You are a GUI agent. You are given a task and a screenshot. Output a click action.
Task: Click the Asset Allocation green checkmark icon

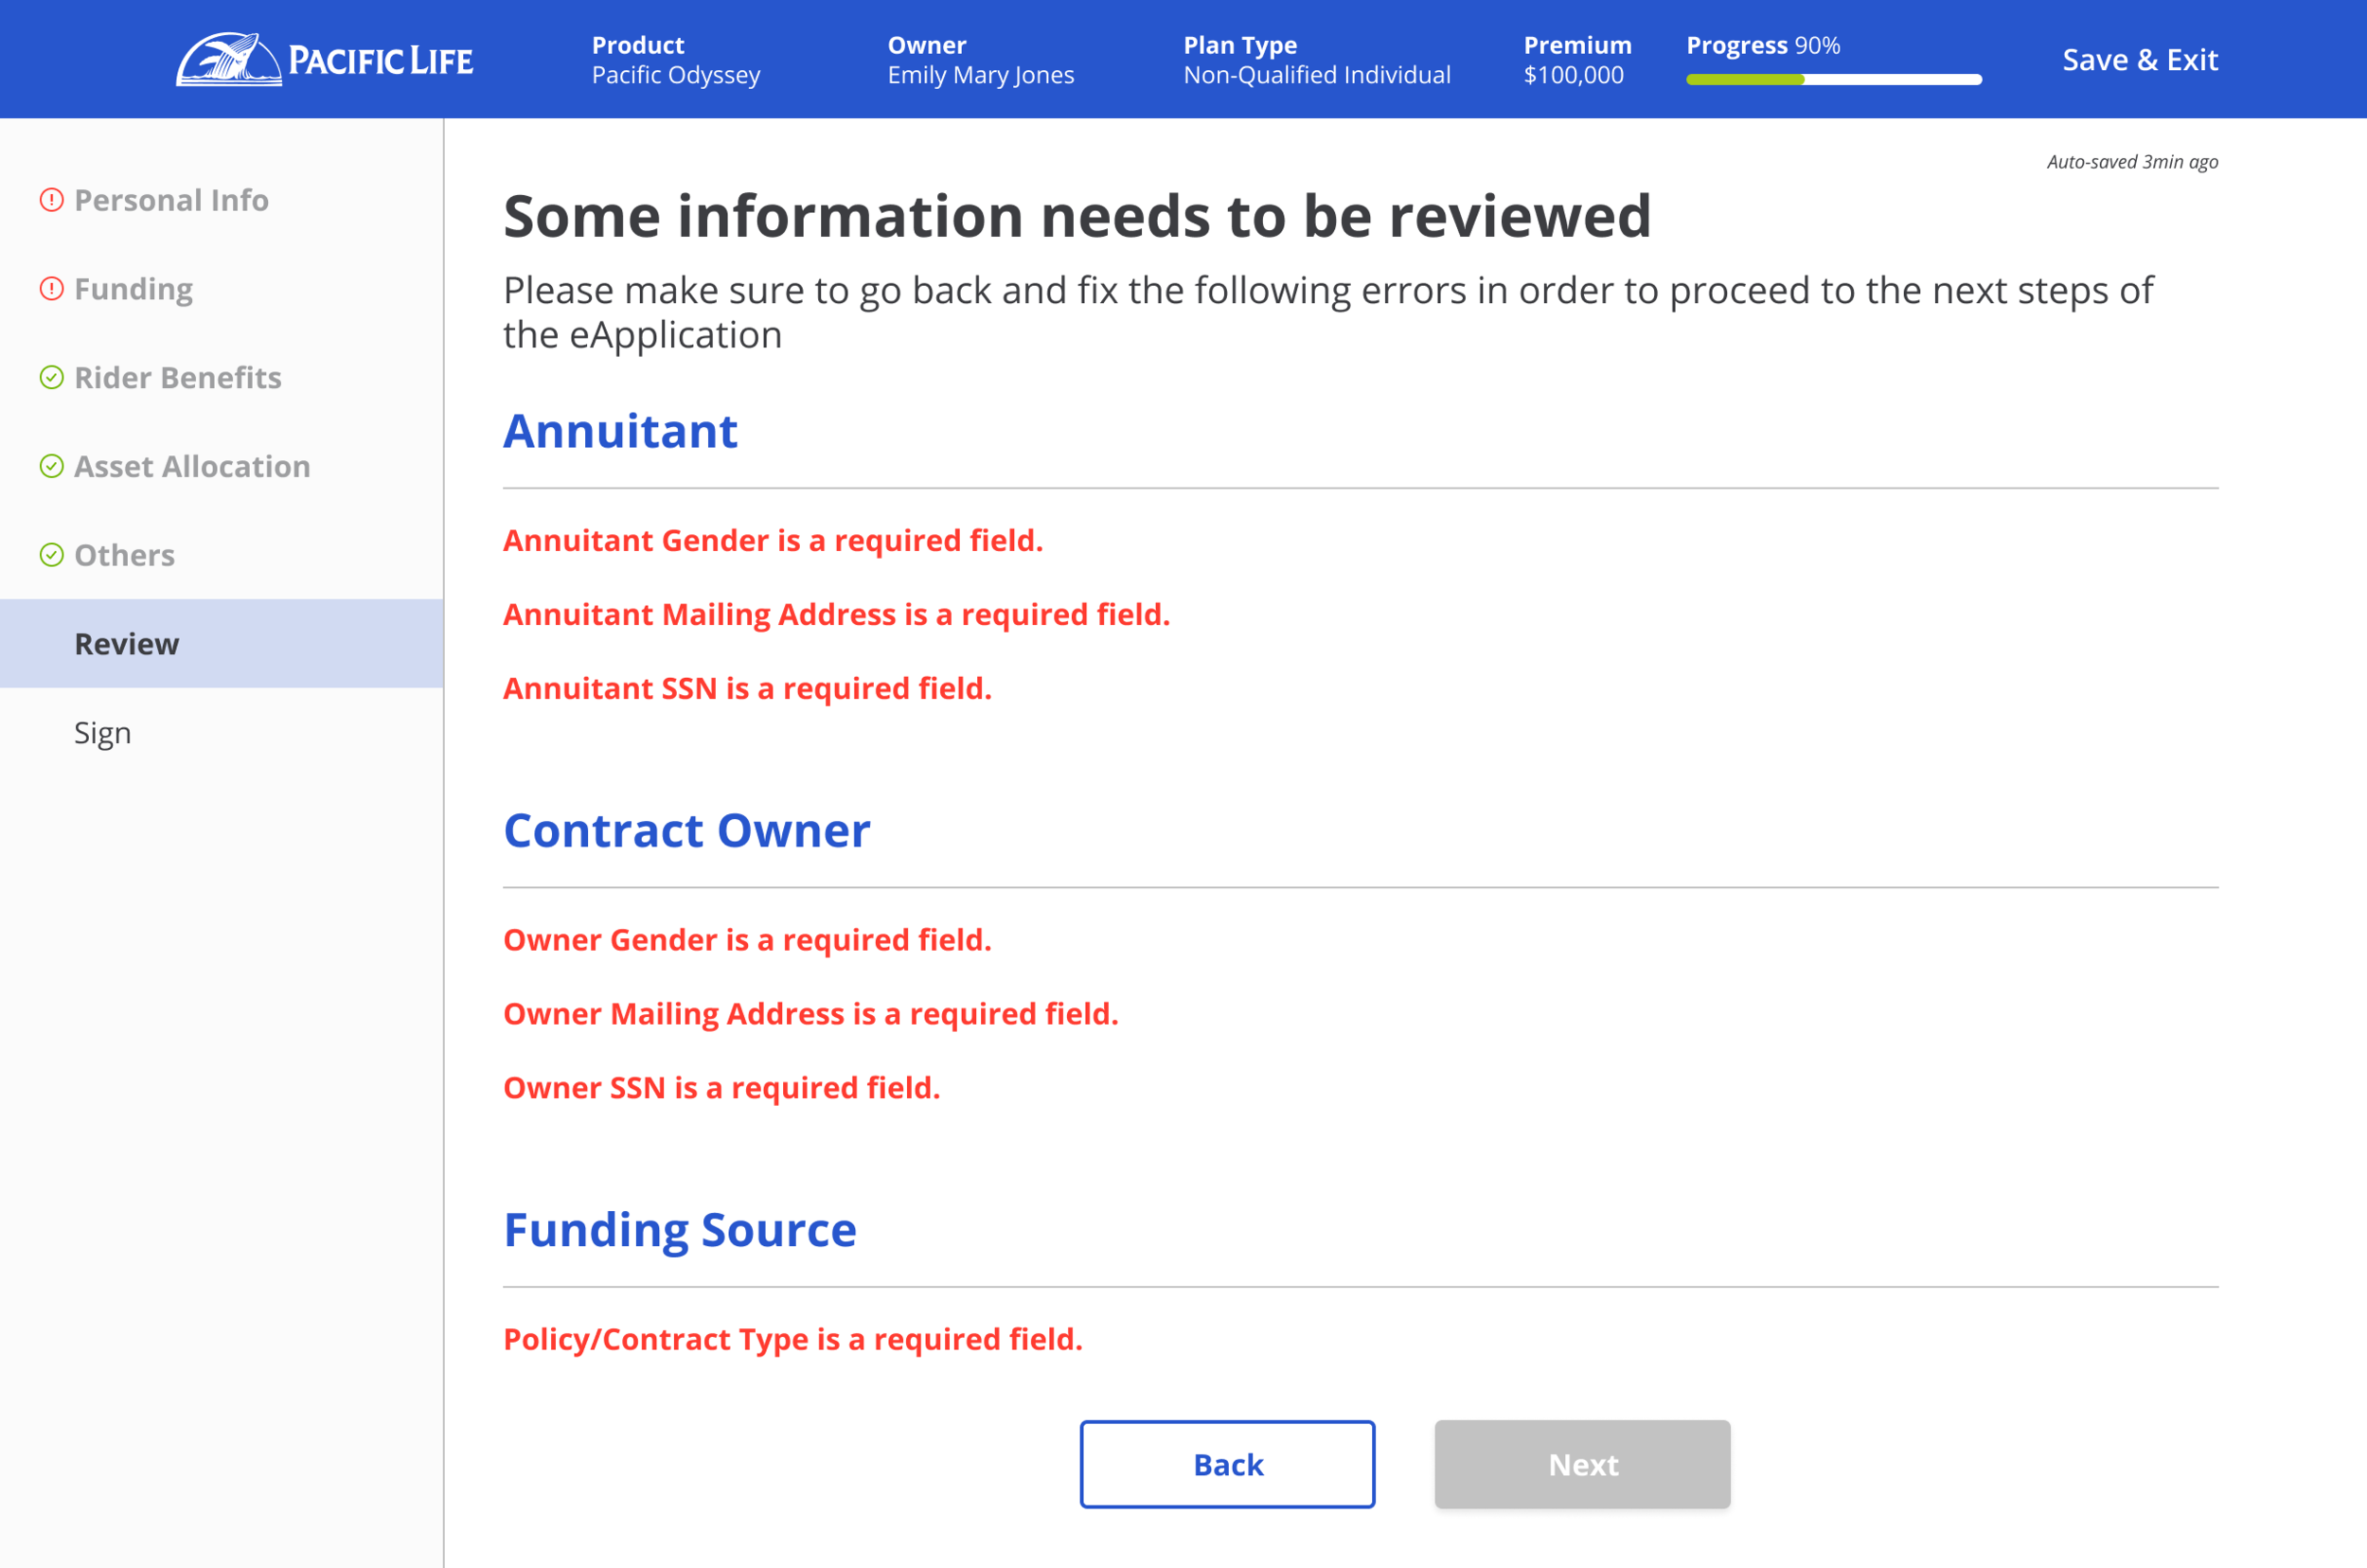pos(51,466)
